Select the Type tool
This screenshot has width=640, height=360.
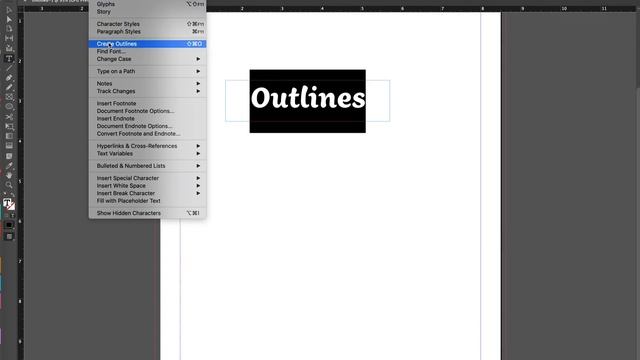coord(9,58)
